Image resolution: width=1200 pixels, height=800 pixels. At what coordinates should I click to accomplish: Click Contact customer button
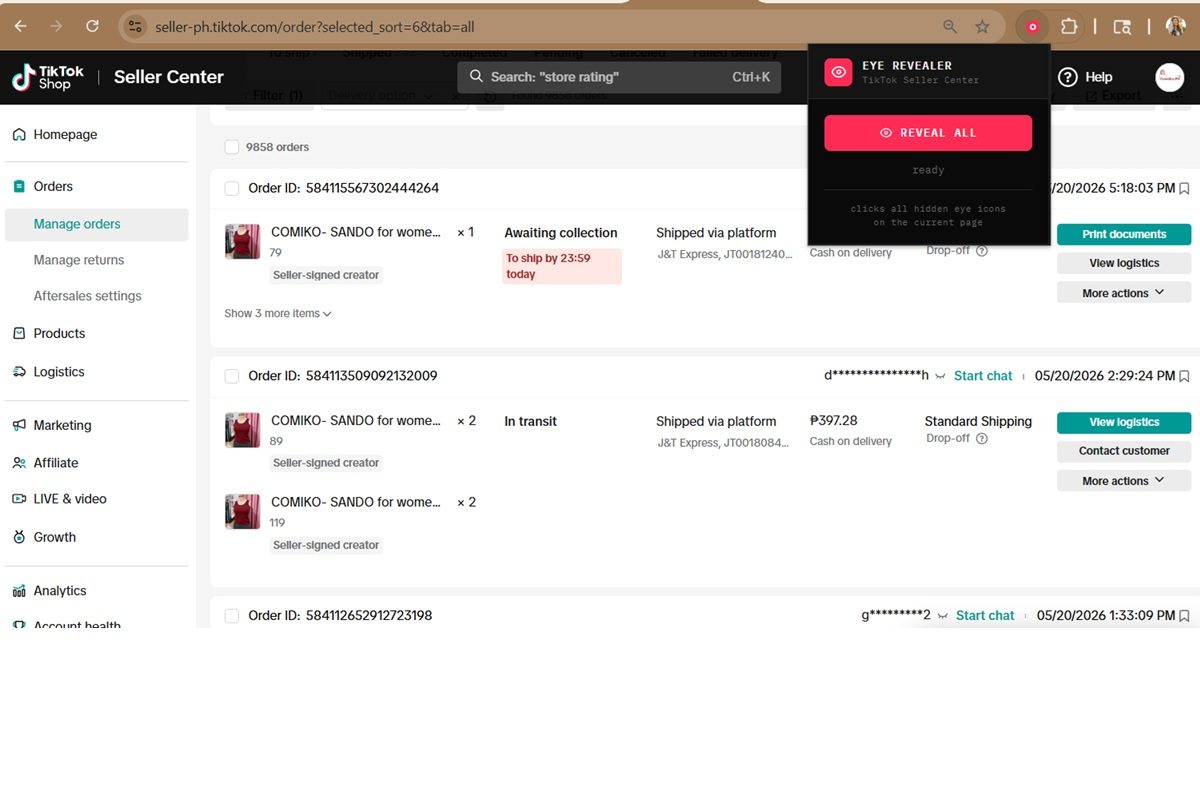pos(1123,451)
